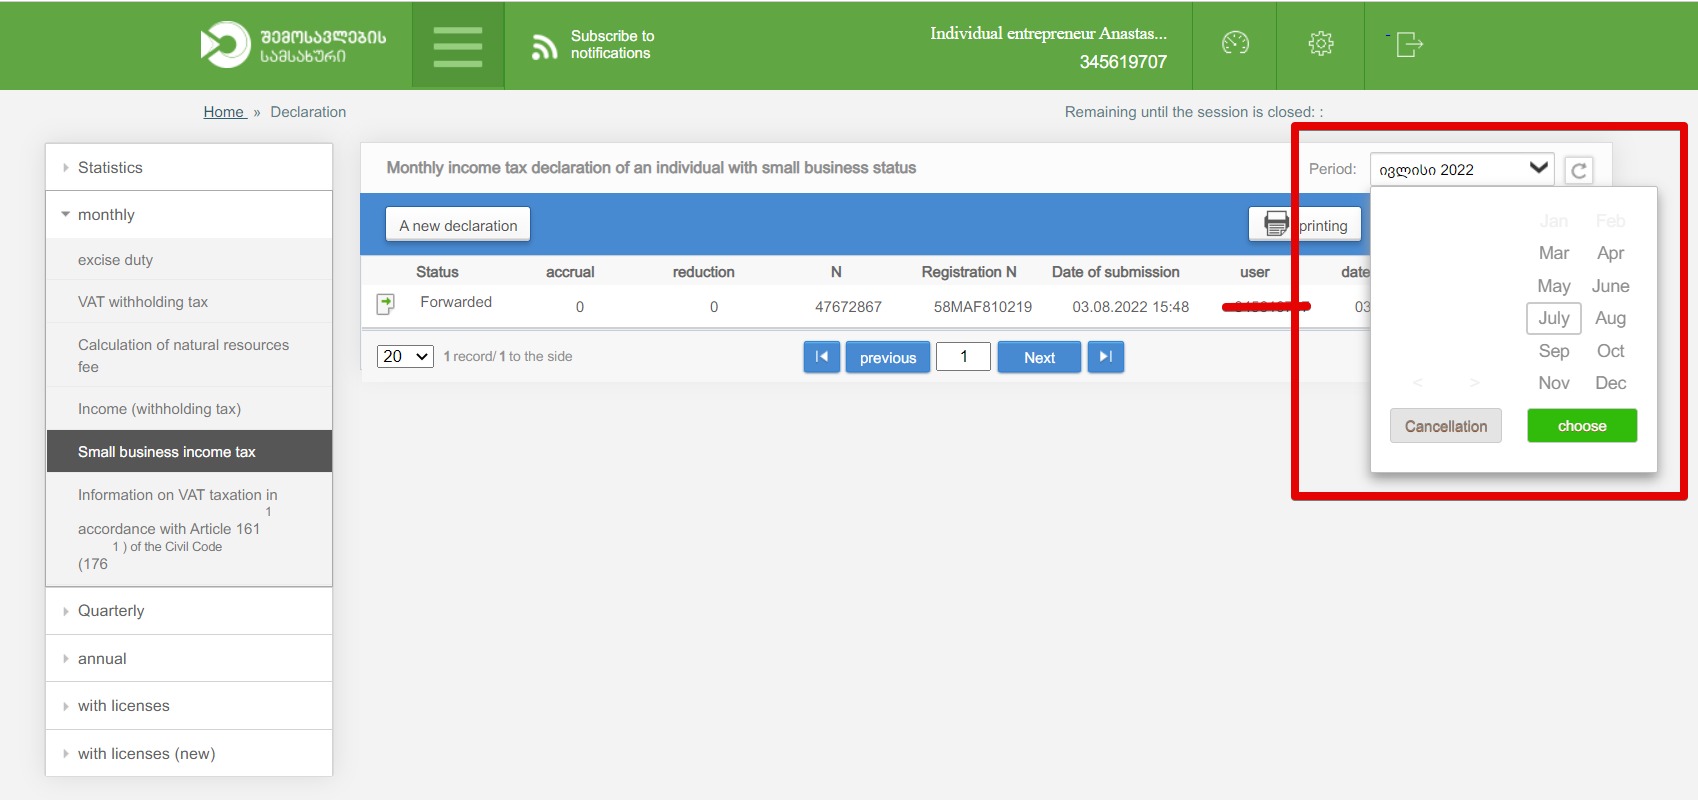Select May in the month picker
Viewport: 1698px width, 800px height.
1554,286
